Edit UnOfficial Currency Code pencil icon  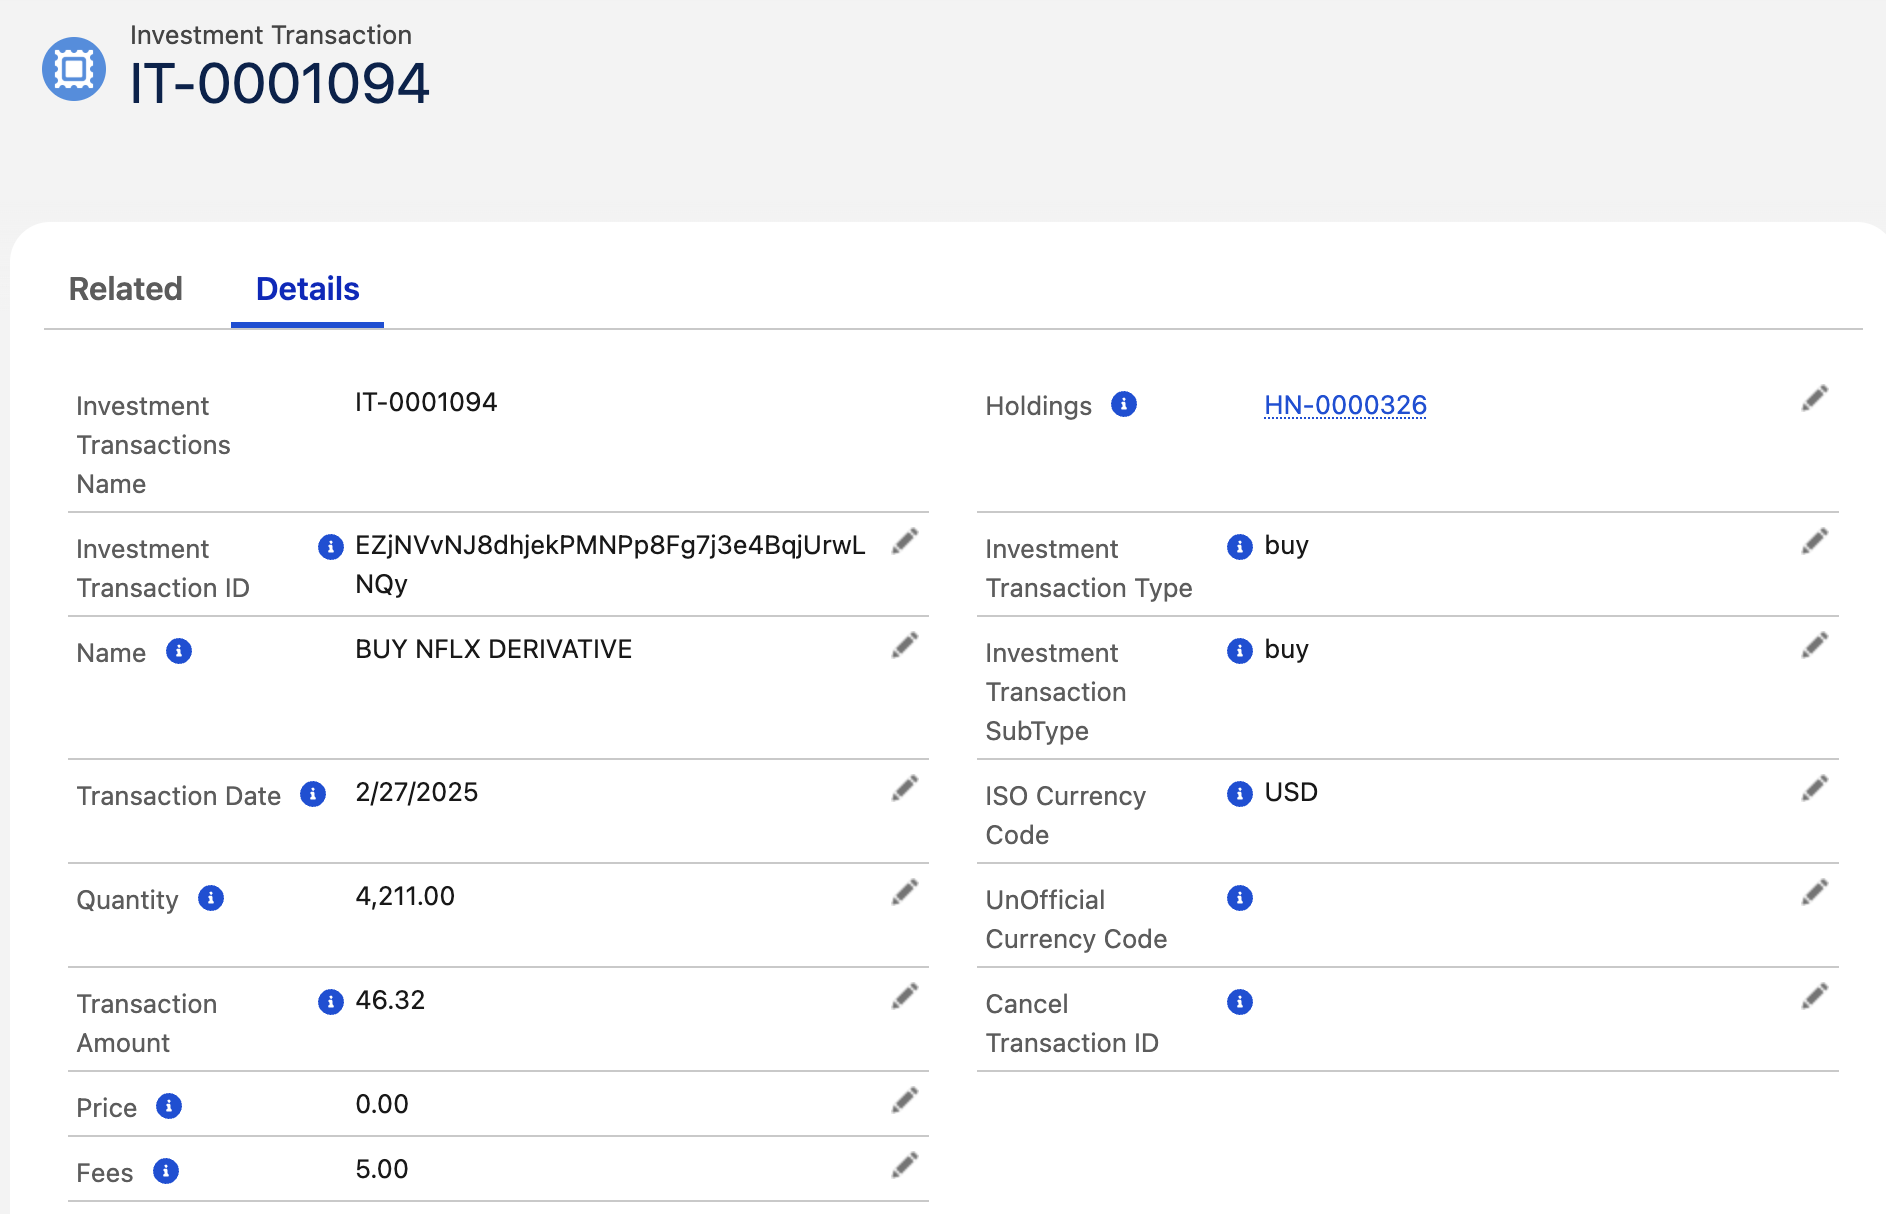(x=1815, y=892)
